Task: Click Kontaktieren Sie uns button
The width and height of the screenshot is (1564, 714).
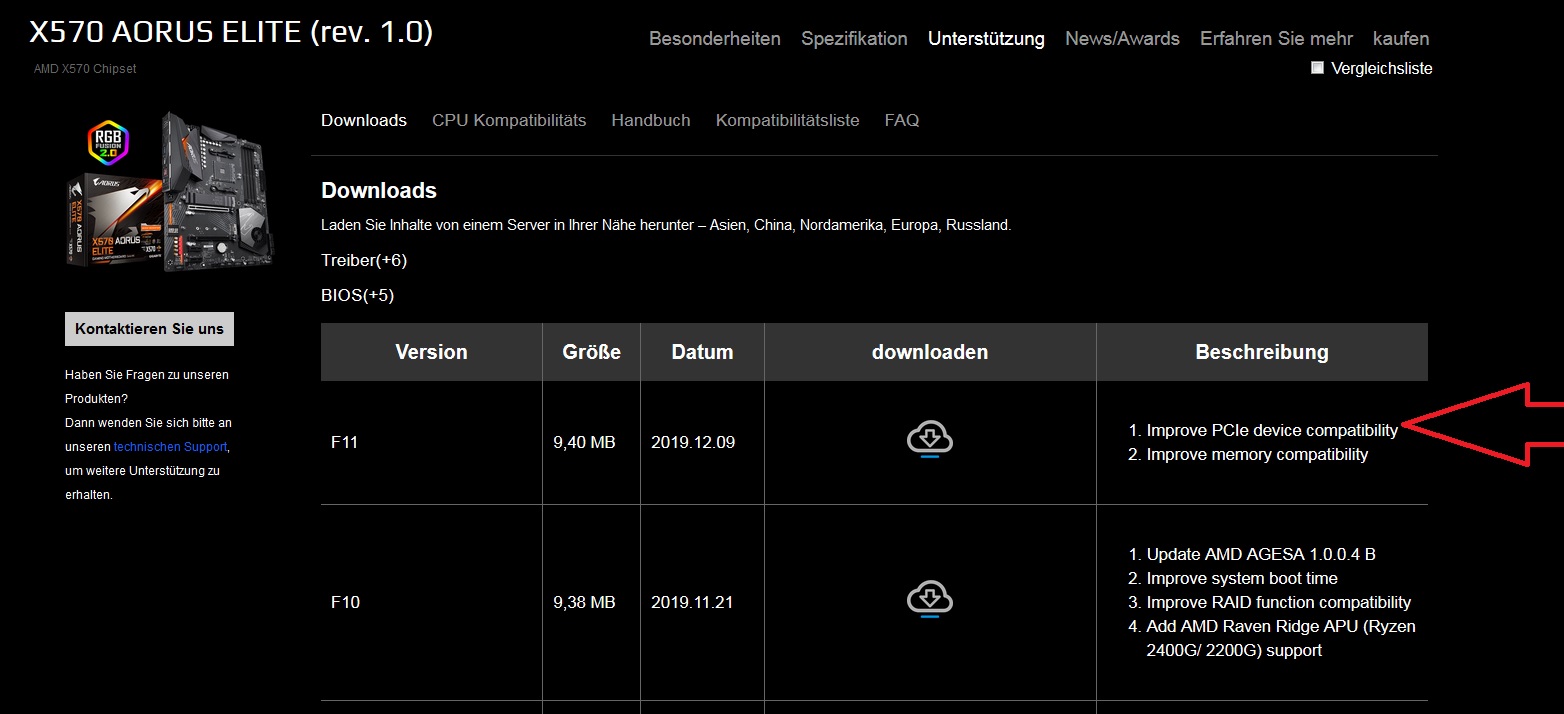Action: click(x=149, y=329)
